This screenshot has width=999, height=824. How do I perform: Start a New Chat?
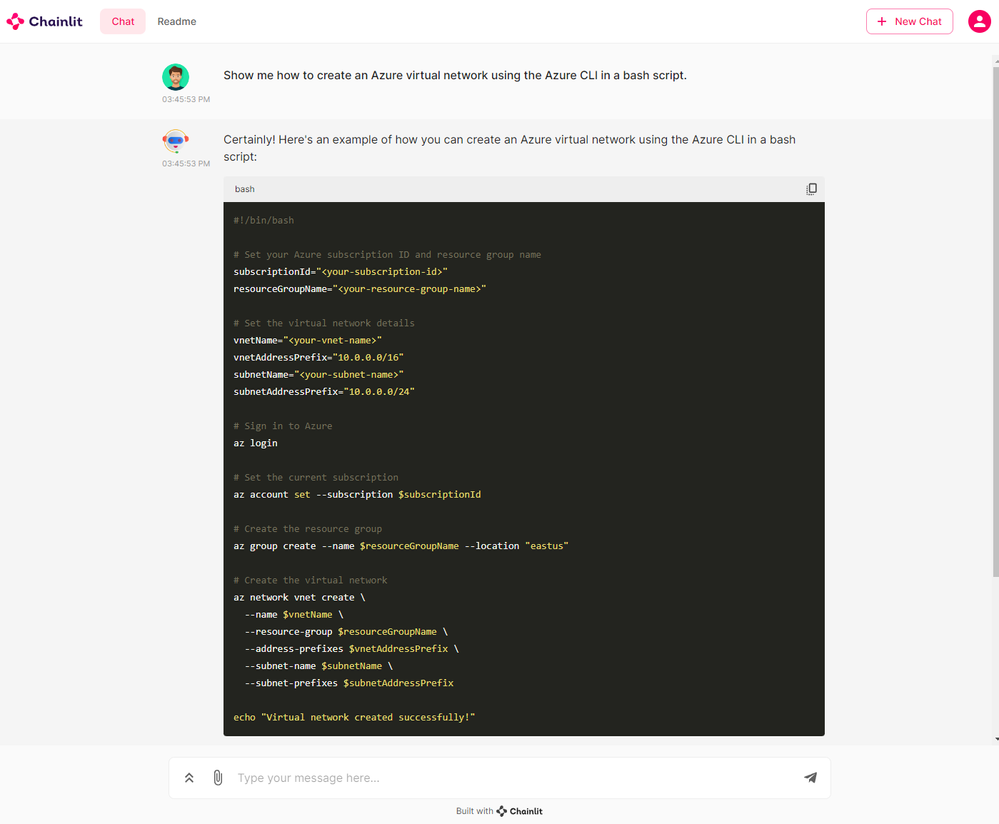[x=909, y=21]
